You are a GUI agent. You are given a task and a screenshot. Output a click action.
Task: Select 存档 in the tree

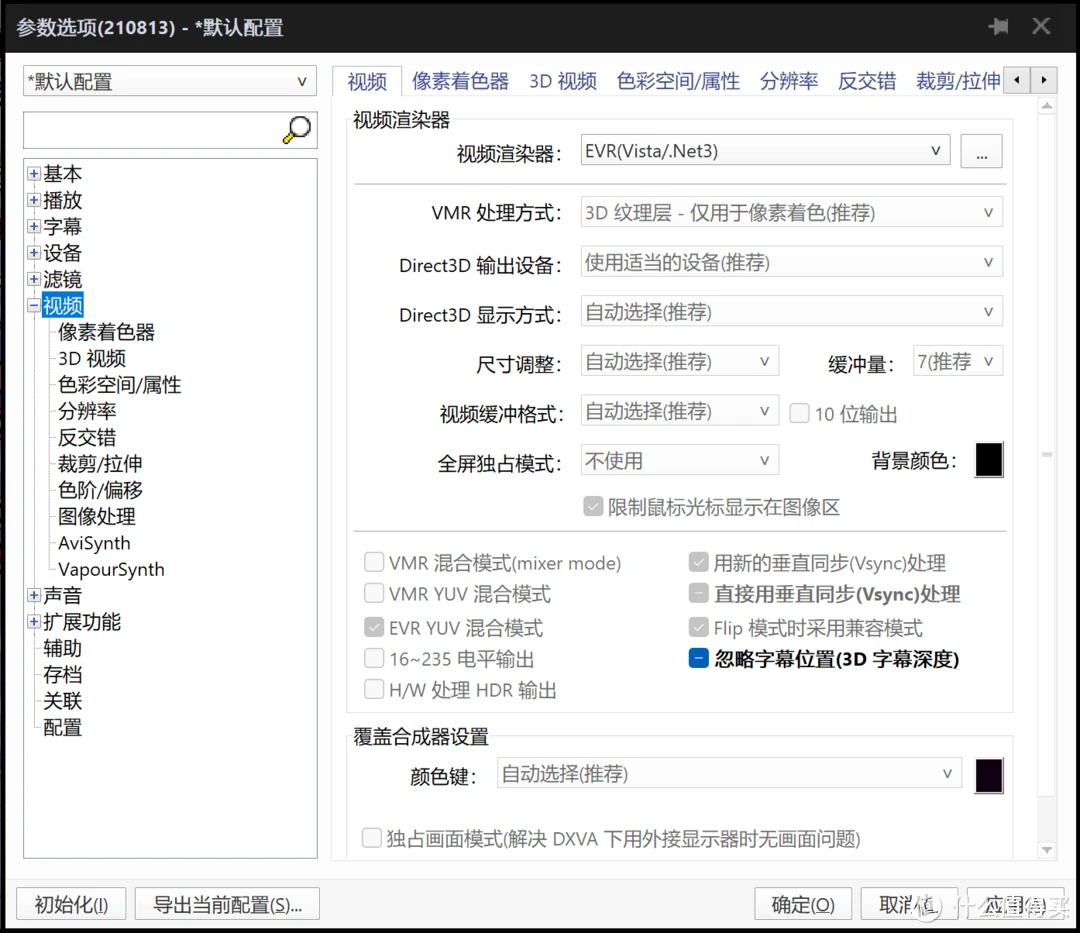click(62, 674)
